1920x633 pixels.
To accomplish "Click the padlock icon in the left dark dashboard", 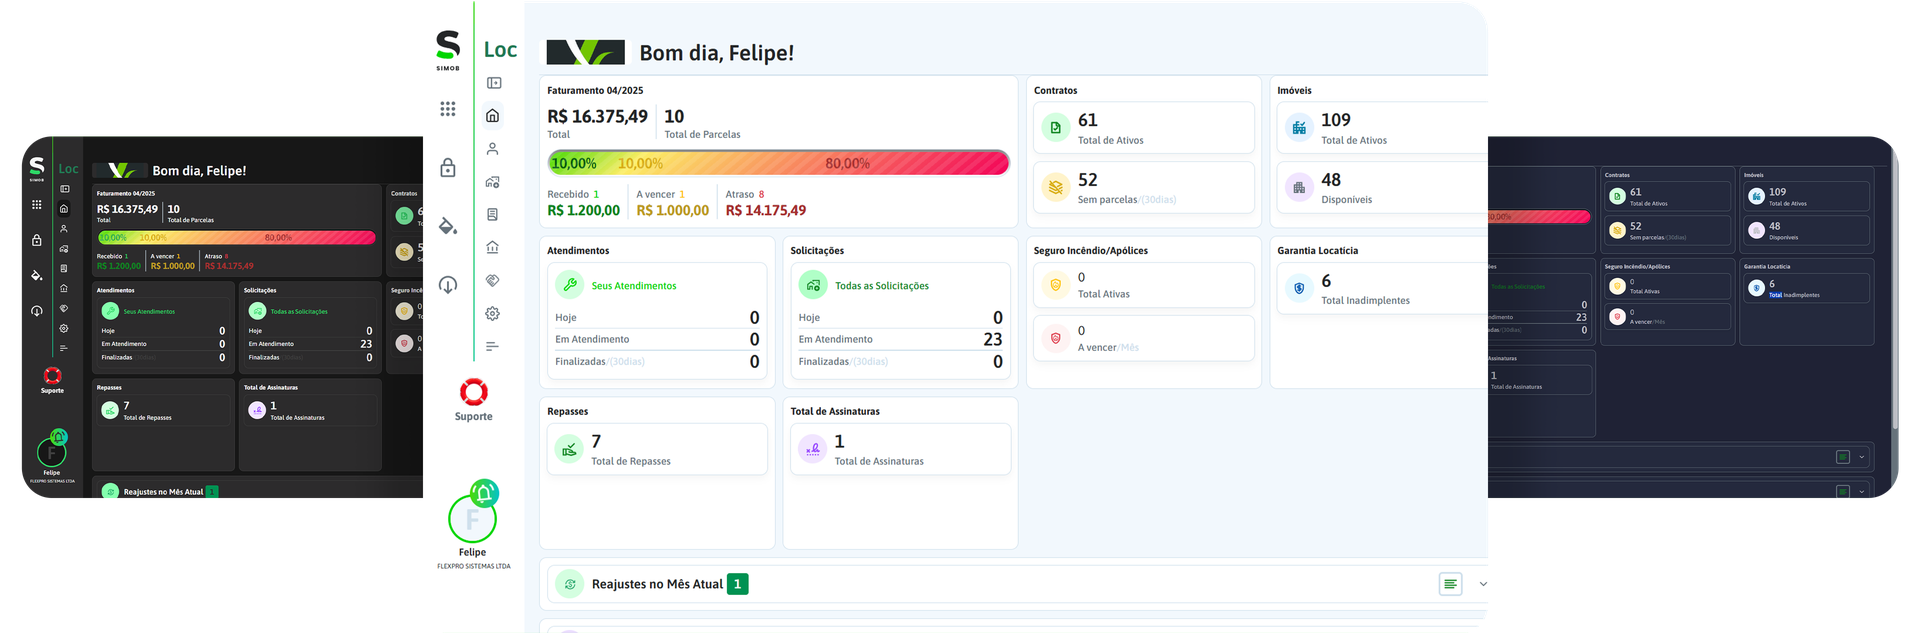I will click(37, 240).
